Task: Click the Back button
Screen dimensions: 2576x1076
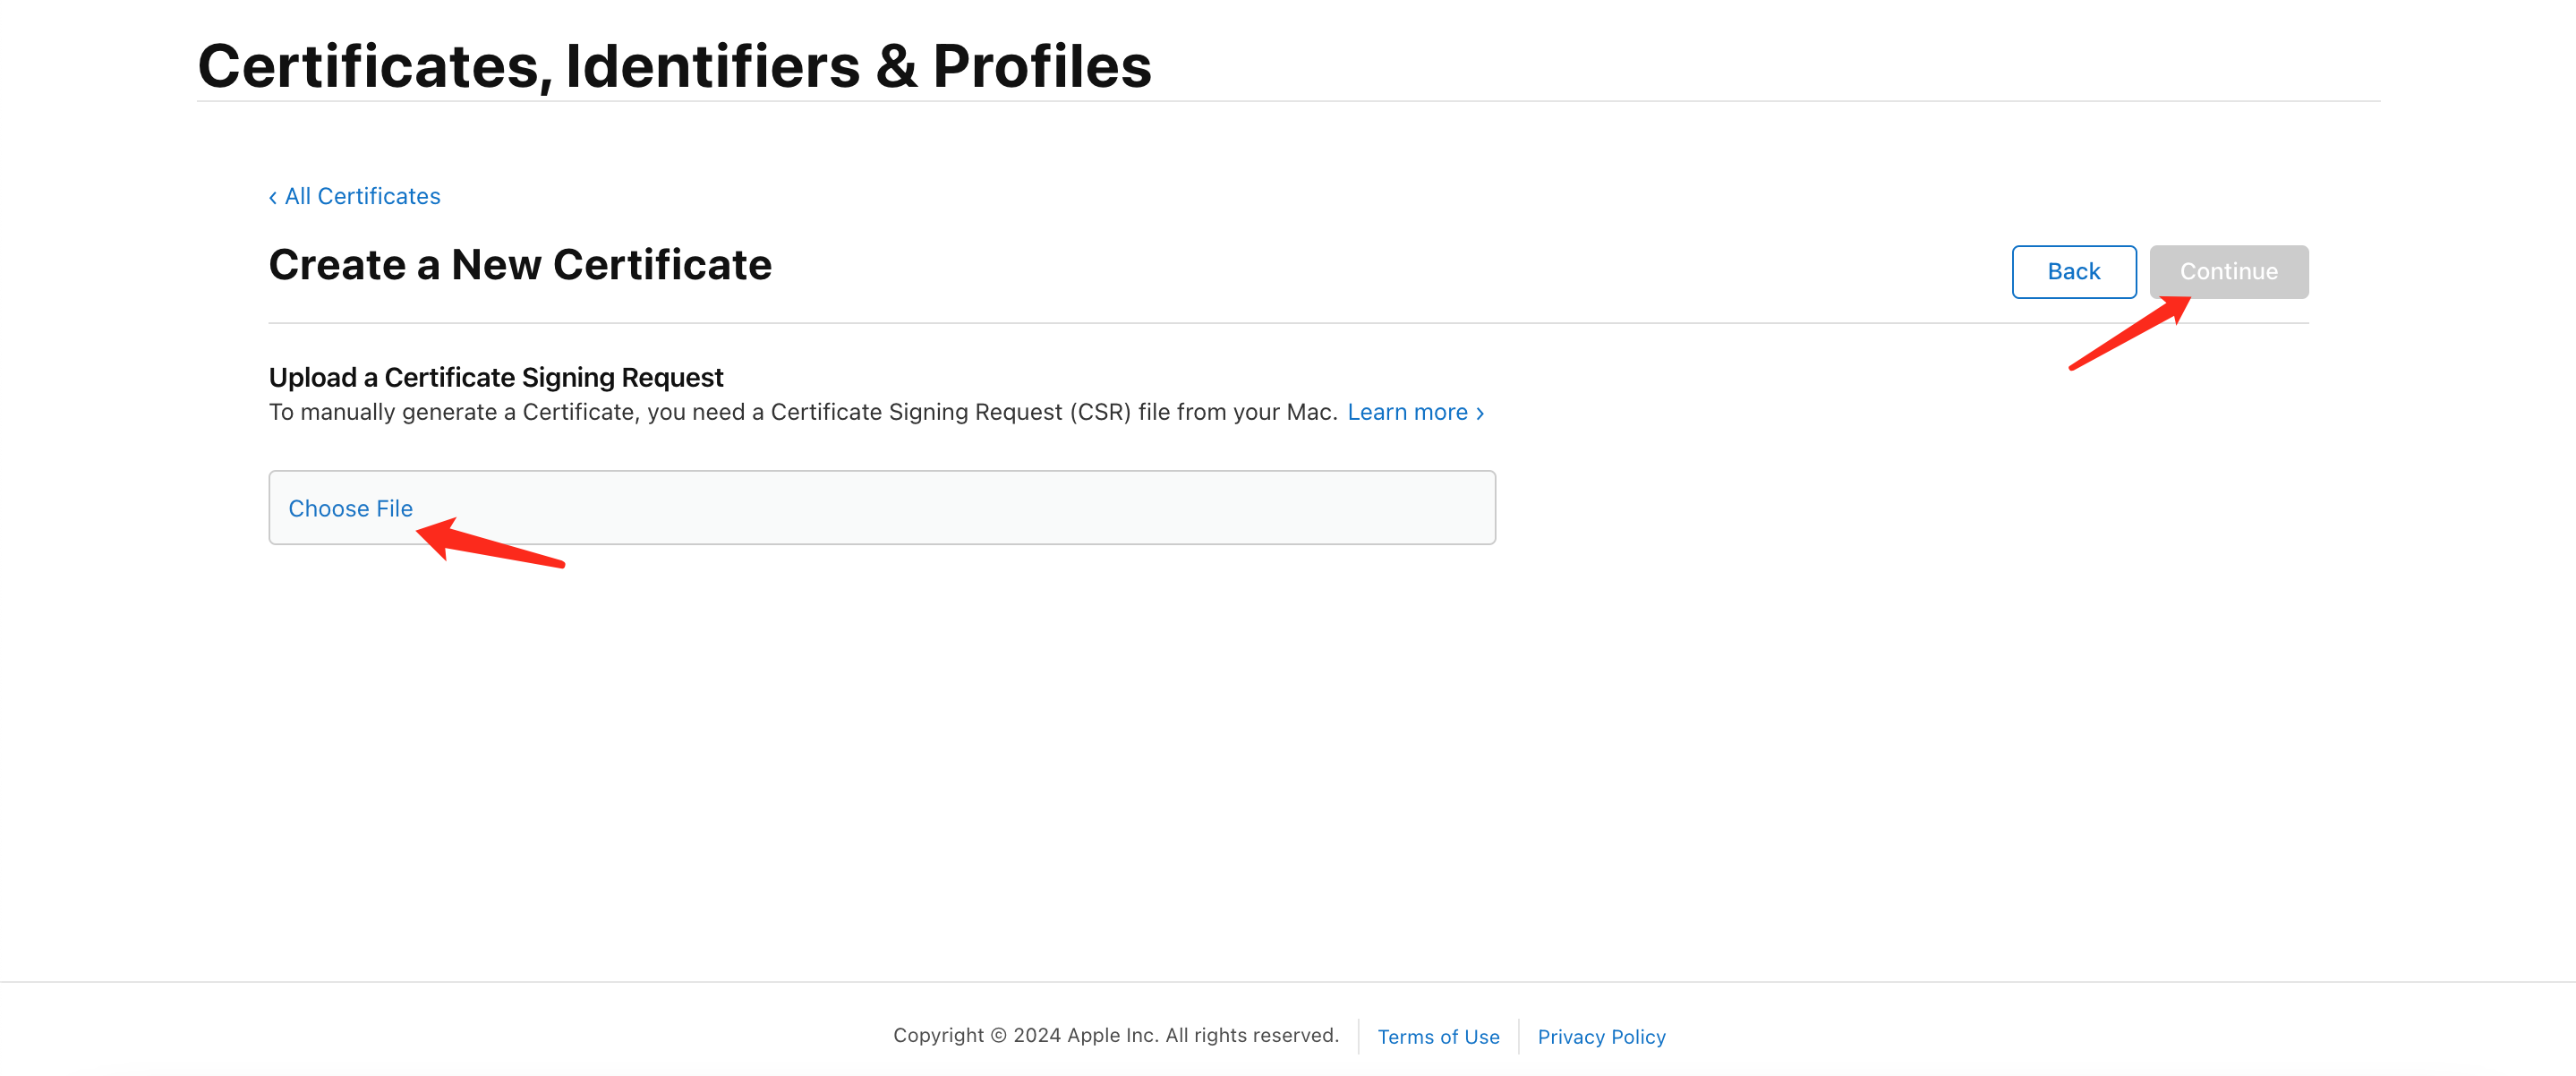Action: (x=2074, y=272)
